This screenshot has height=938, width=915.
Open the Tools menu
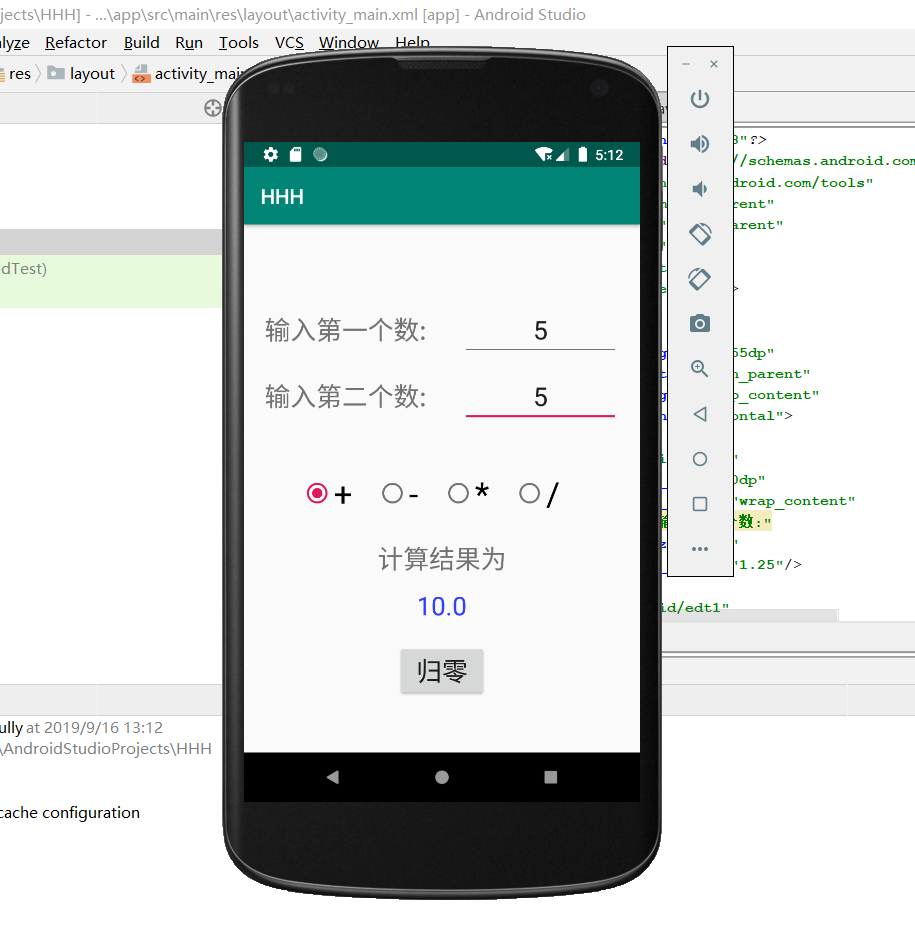pos(239,43)
